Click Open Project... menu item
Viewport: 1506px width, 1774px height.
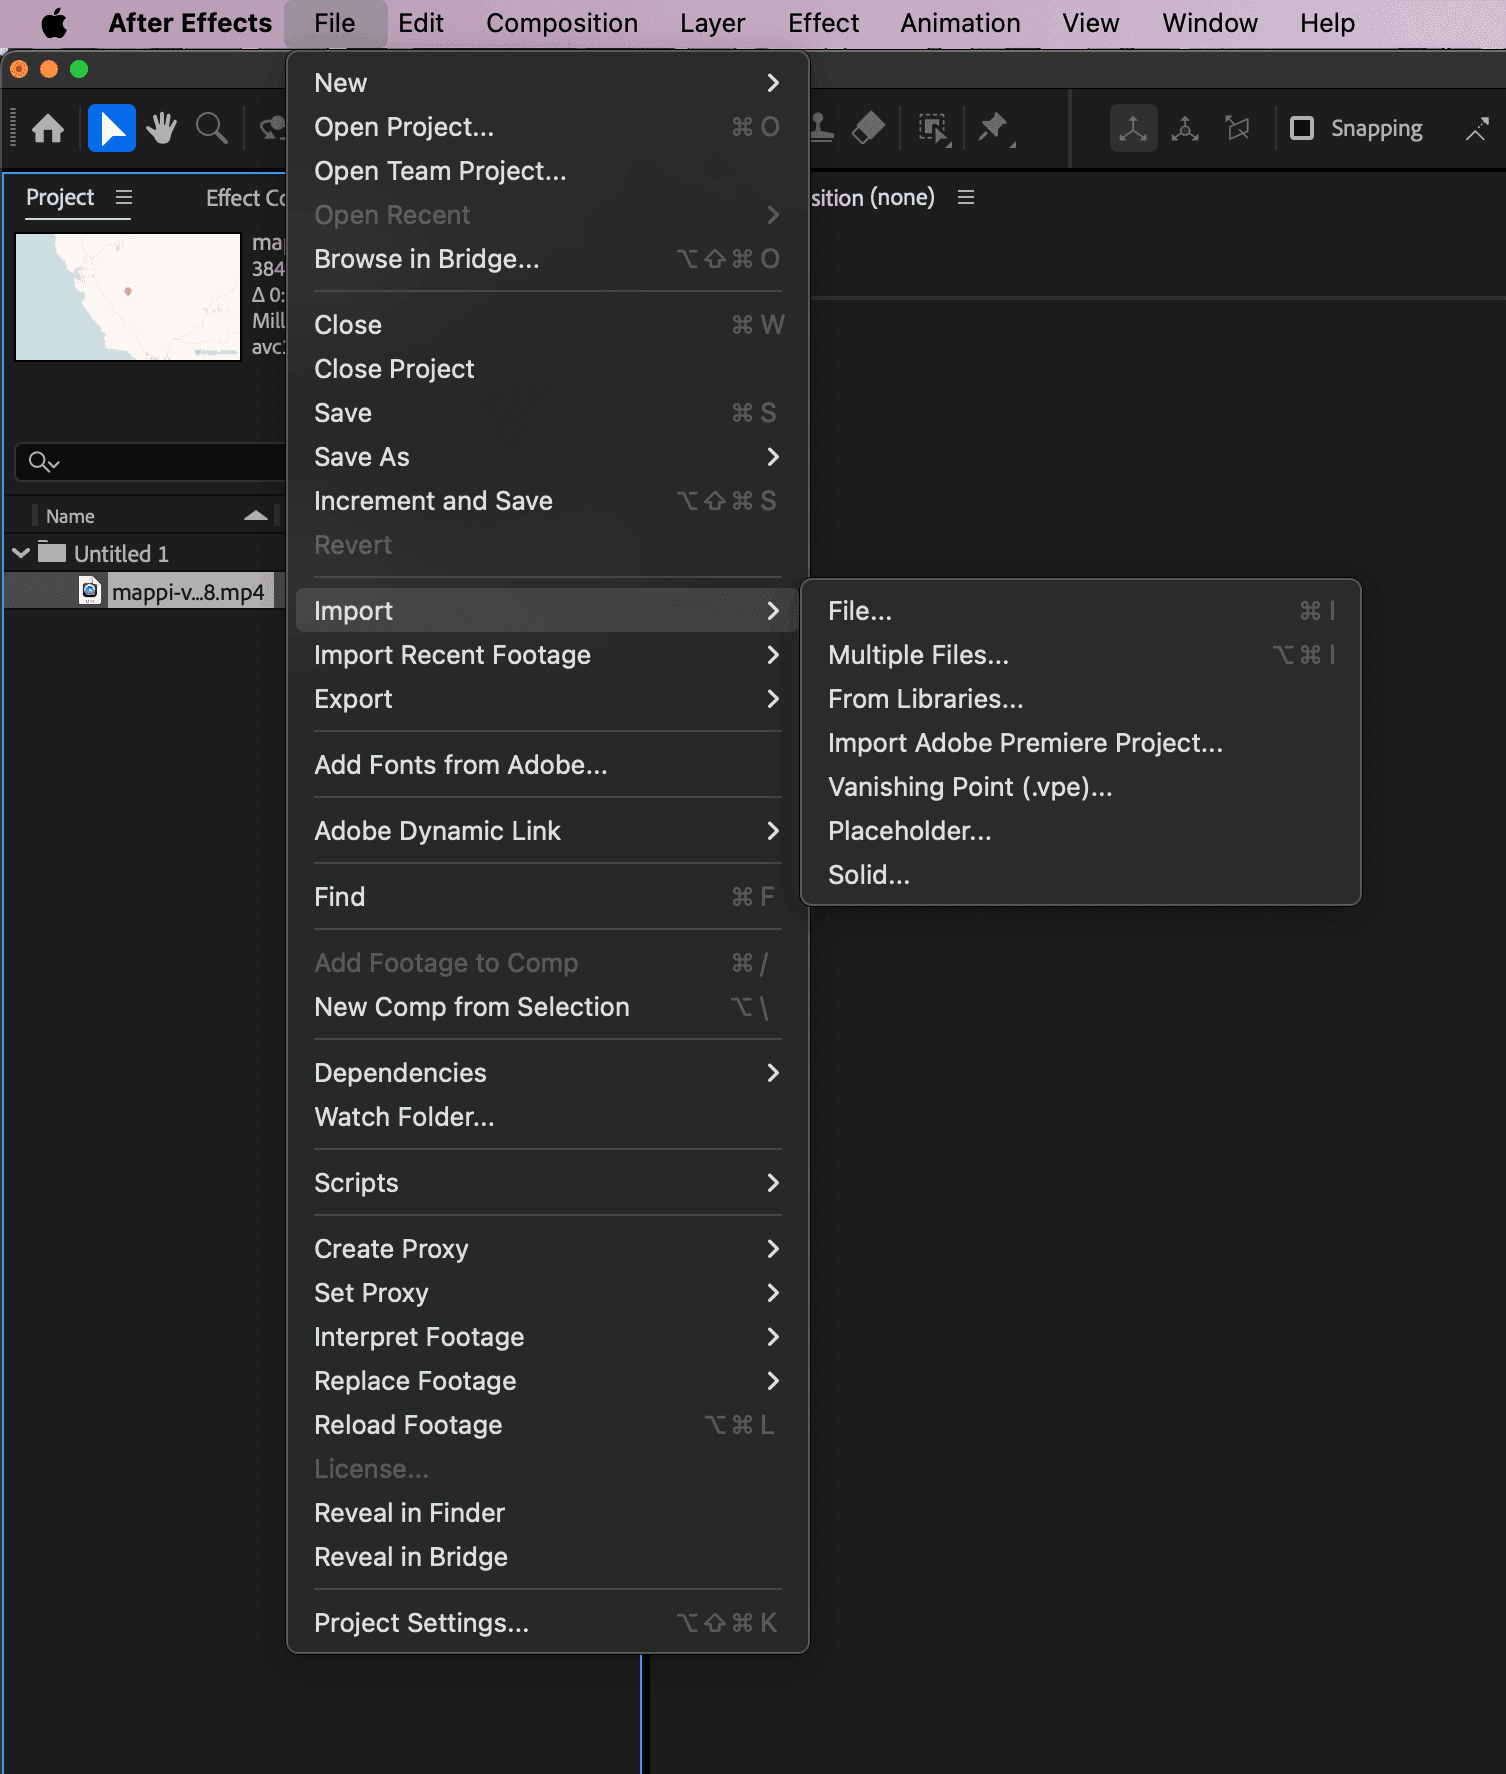tap(547, 127)
